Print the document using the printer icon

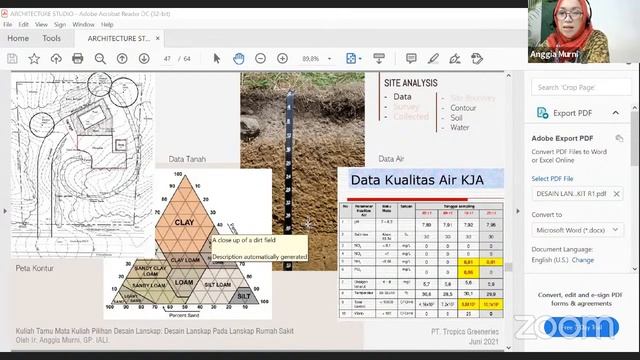point(78,59)
